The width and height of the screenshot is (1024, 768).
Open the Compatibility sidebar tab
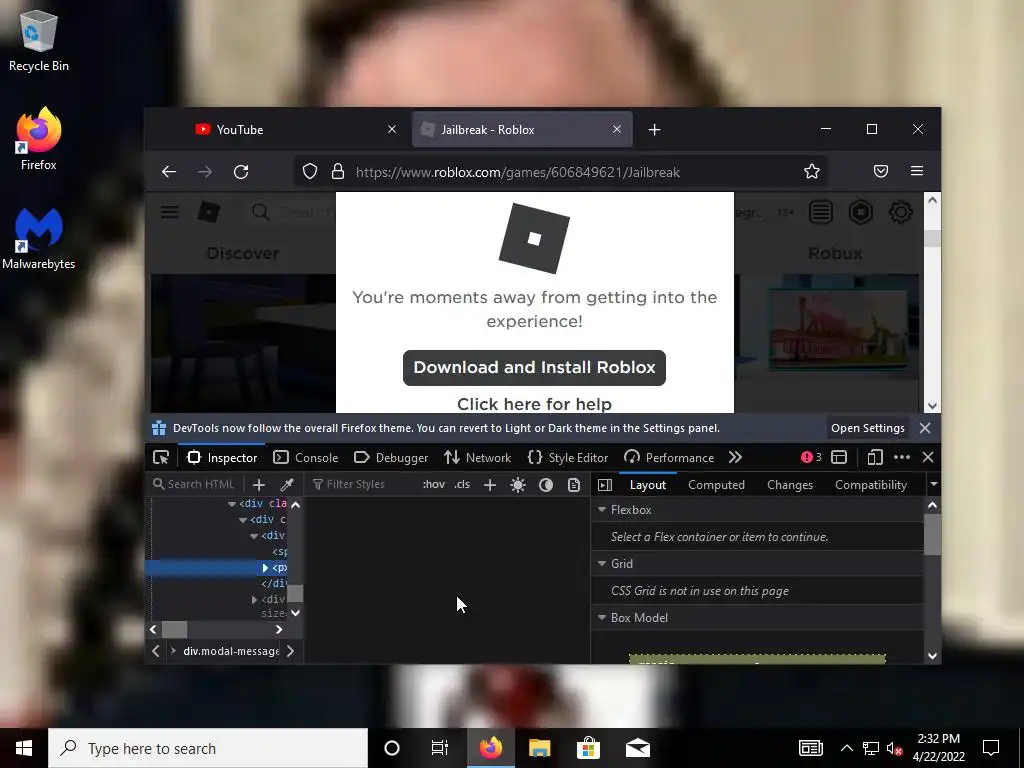click(x=871, y=485)
